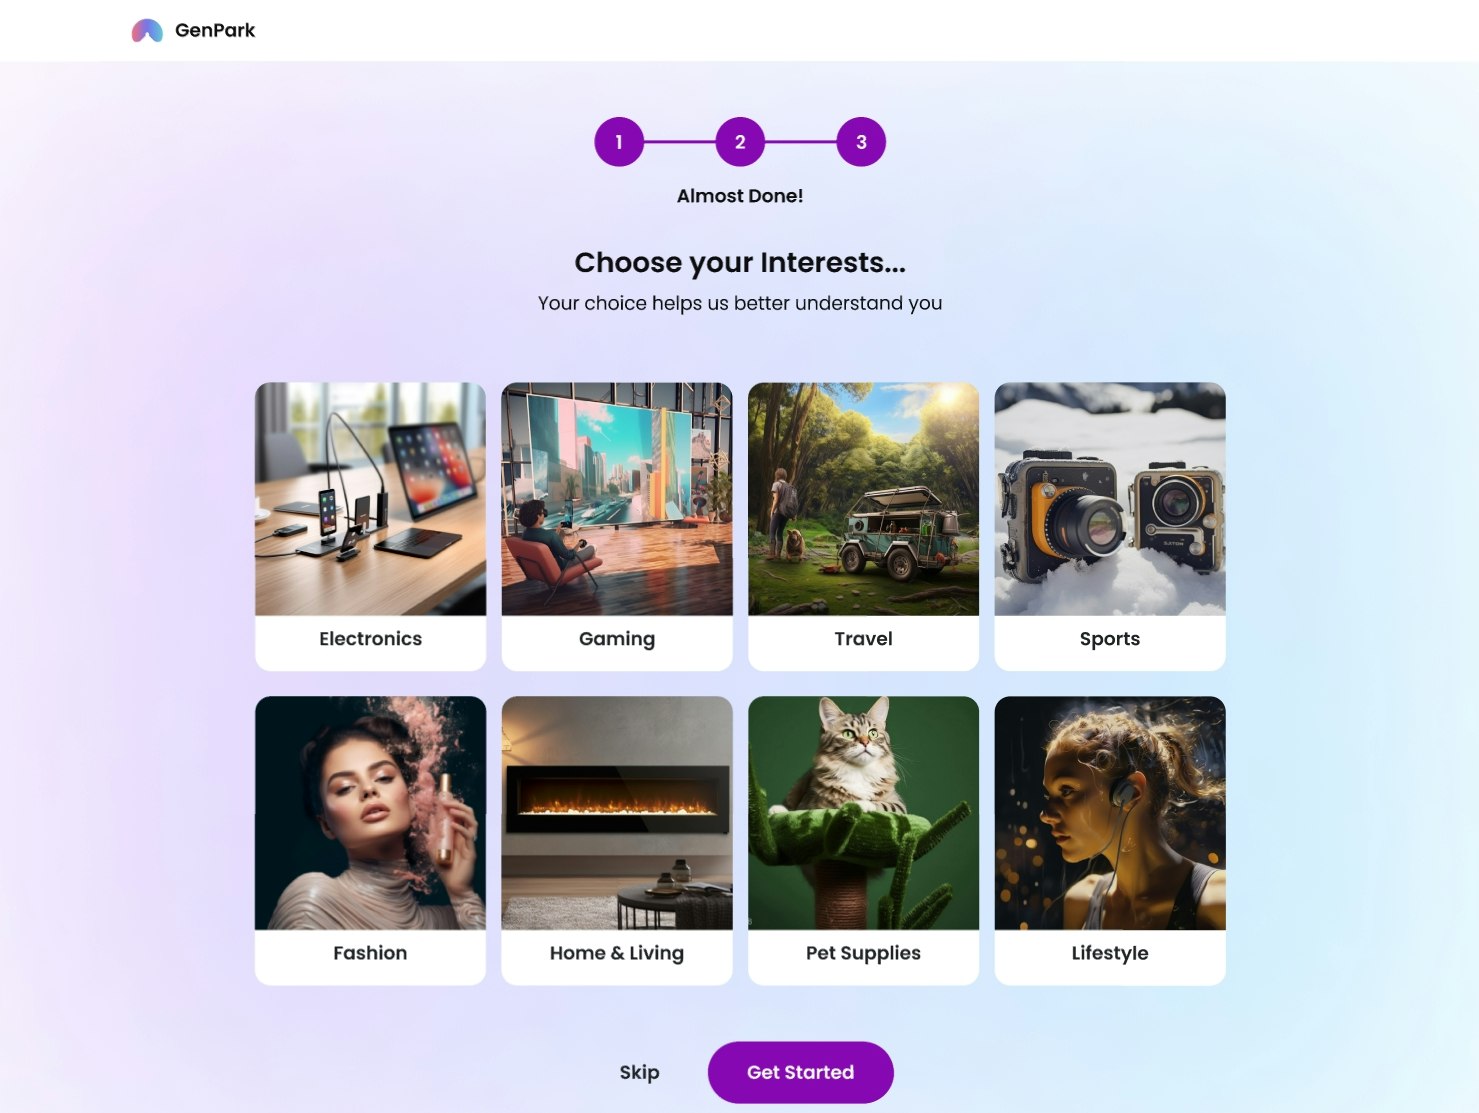
Task: Select the Sports camera image
Action: pos(1110,499)
